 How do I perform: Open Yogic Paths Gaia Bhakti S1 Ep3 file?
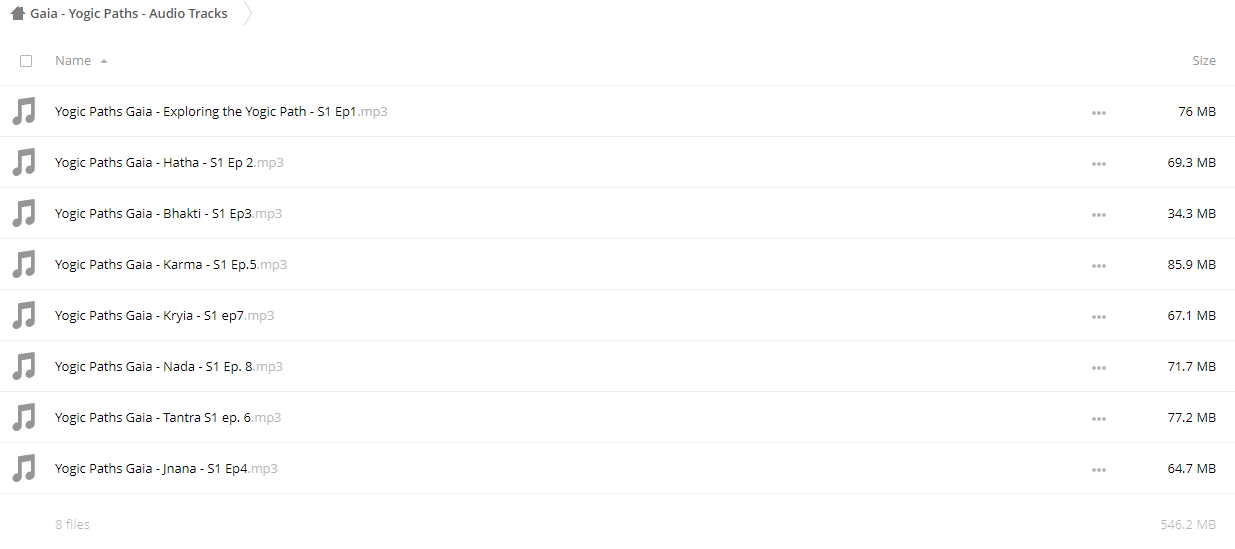168,213
